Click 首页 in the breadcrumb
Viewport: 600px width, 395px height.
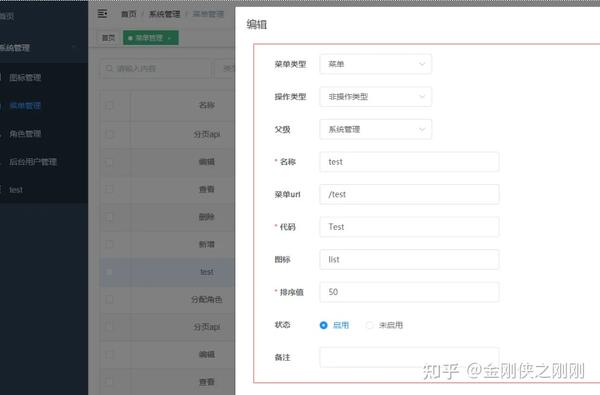(x=129, y=14)
